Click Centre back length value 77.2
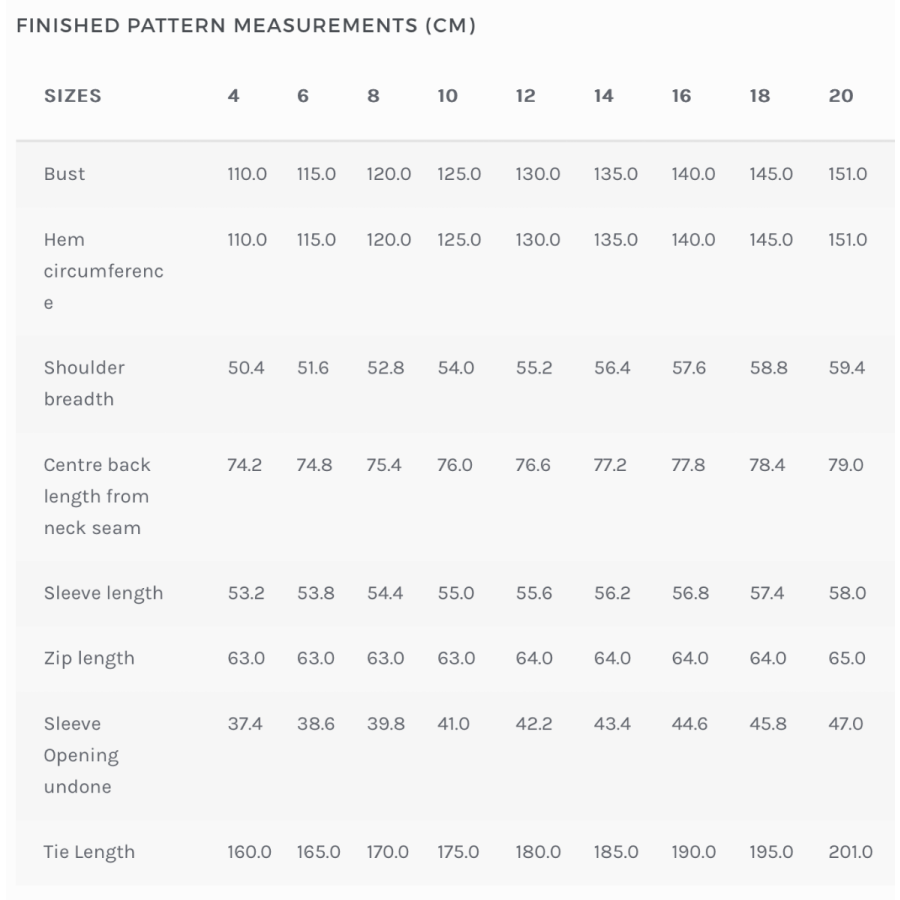The width and height of the screenshot is (900, 900). (x=612, y=465)
